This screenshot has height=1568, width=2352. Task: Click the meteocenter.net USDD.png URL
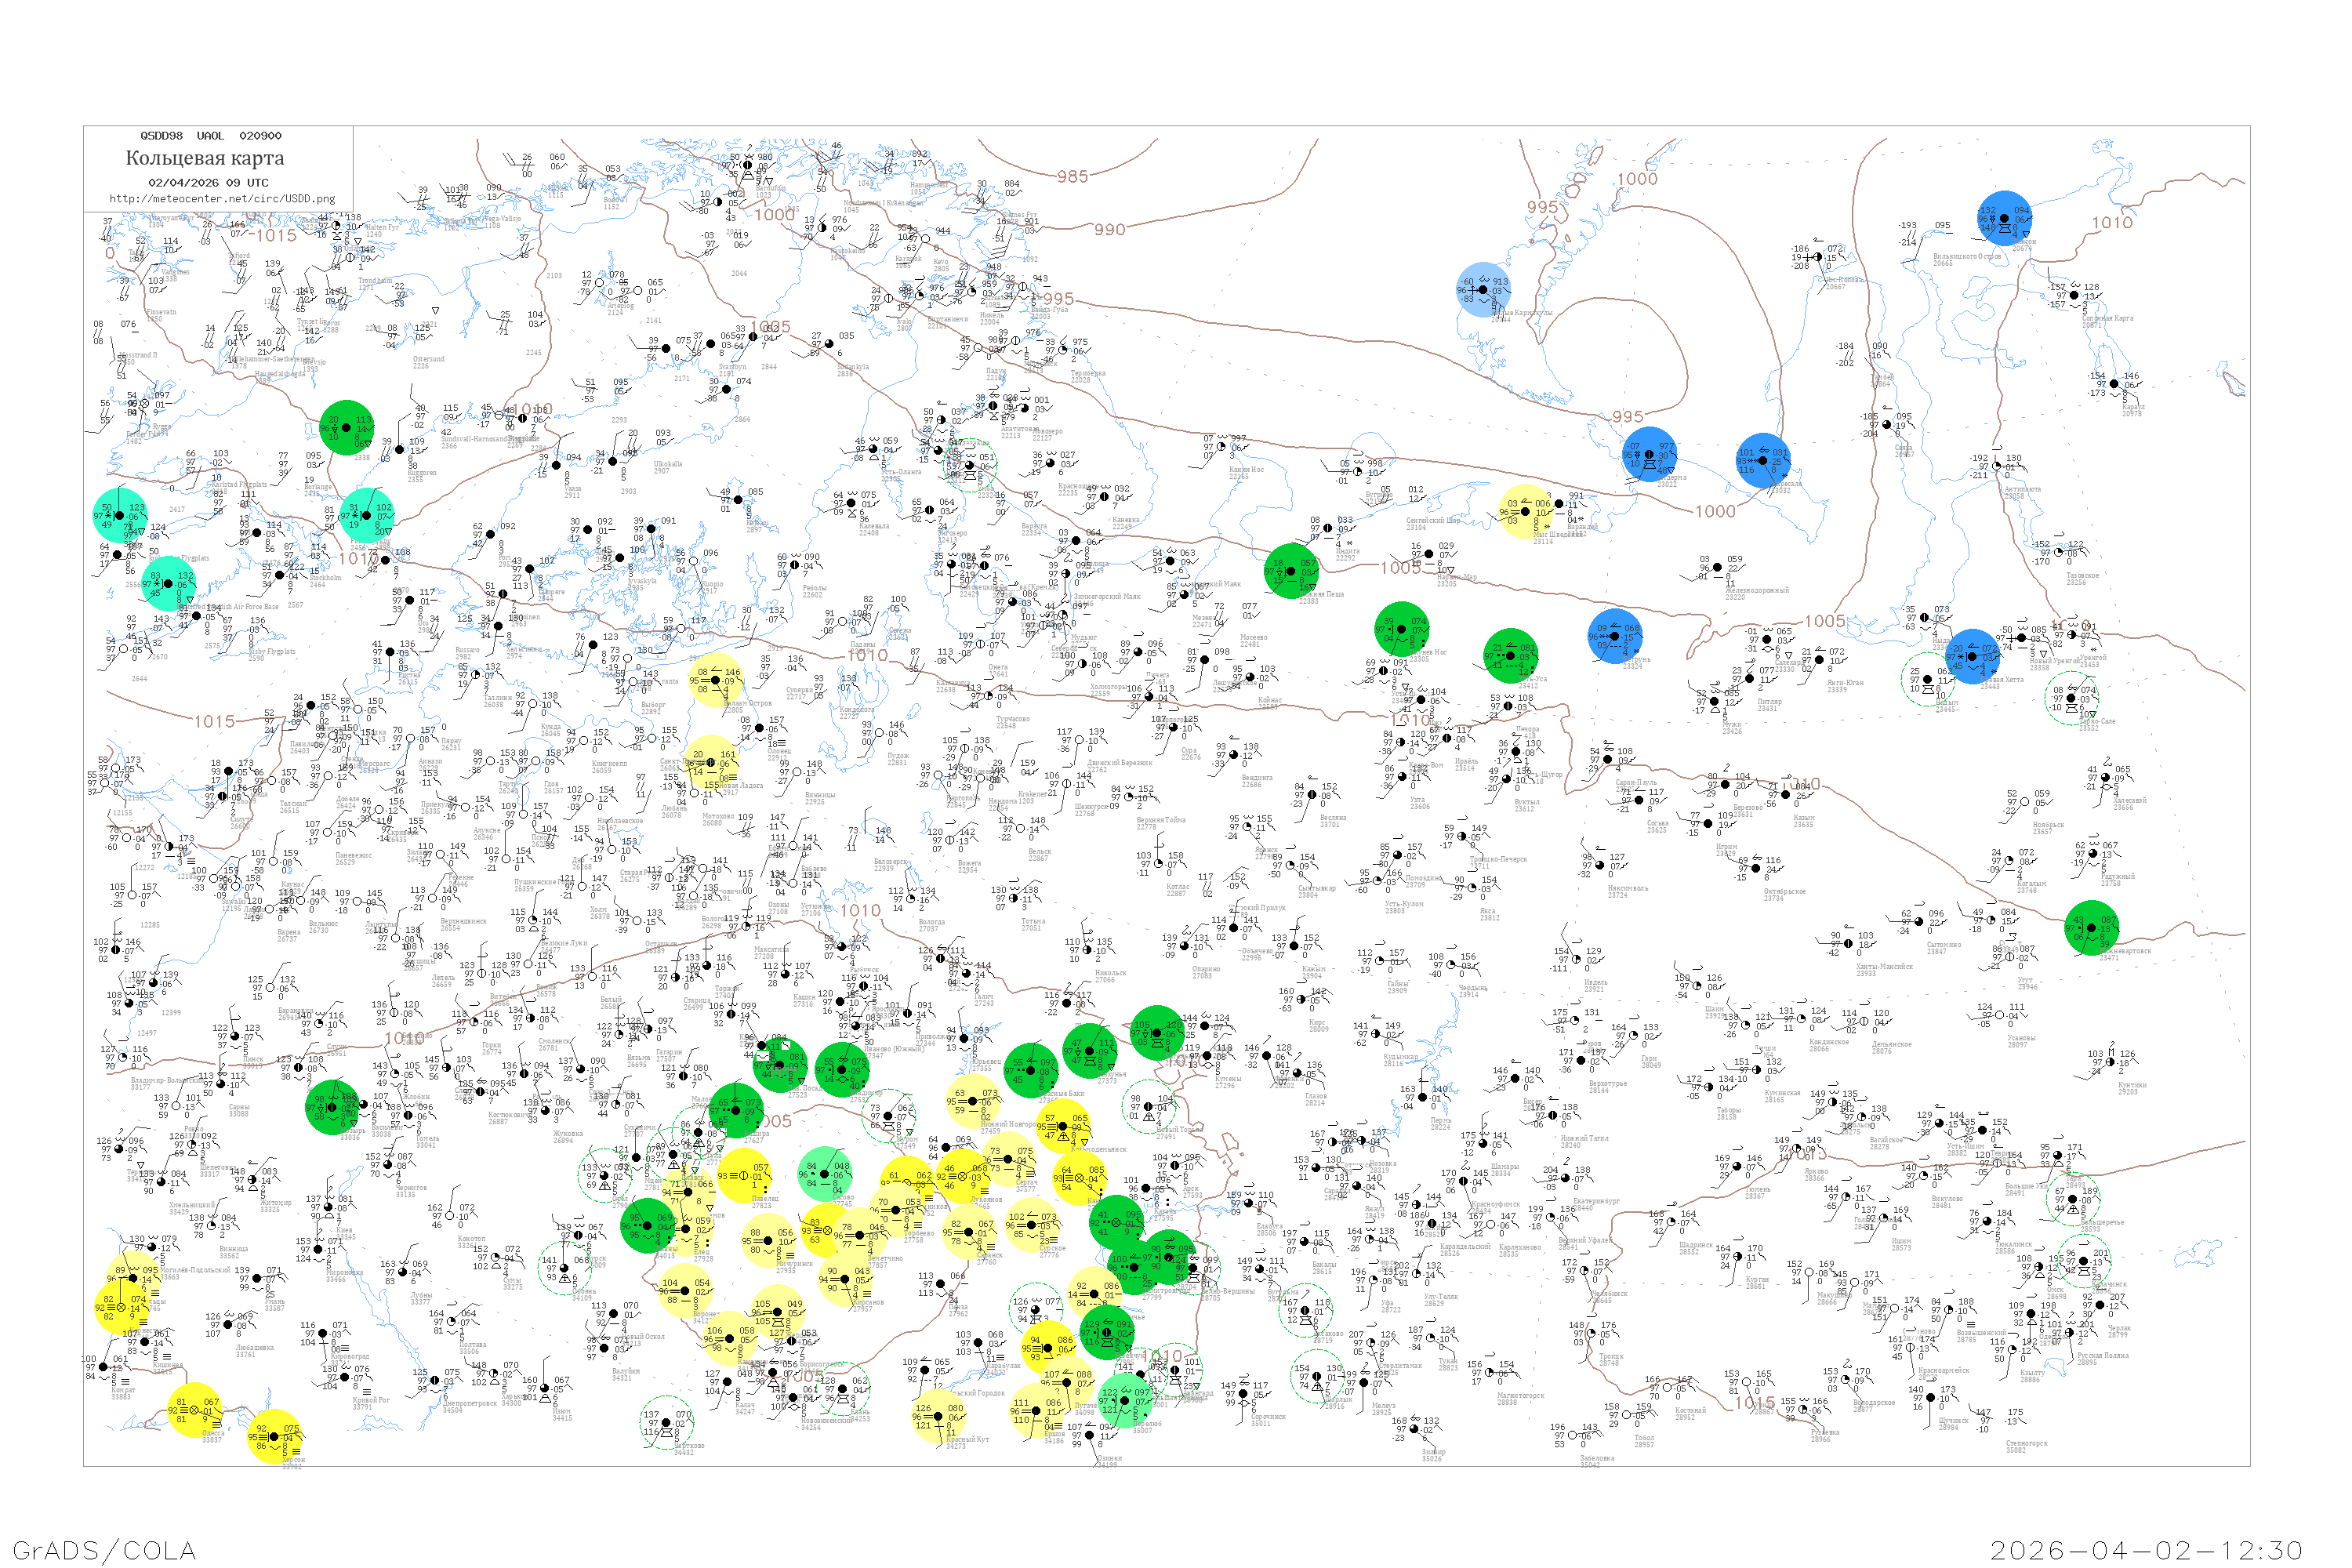[222, 199]
